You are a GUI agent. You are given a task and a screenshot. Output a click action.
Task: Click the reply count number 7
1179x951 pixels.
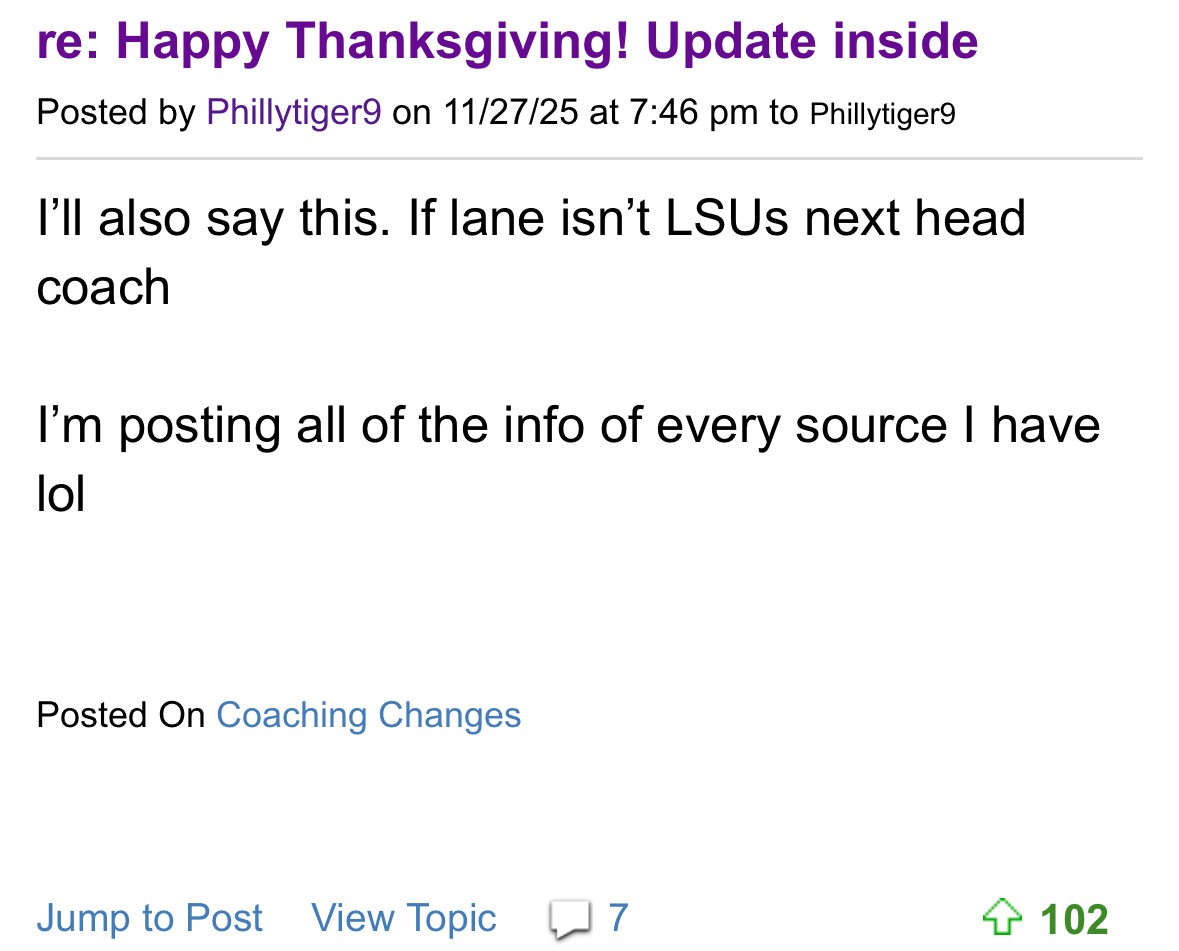point(618,917)
